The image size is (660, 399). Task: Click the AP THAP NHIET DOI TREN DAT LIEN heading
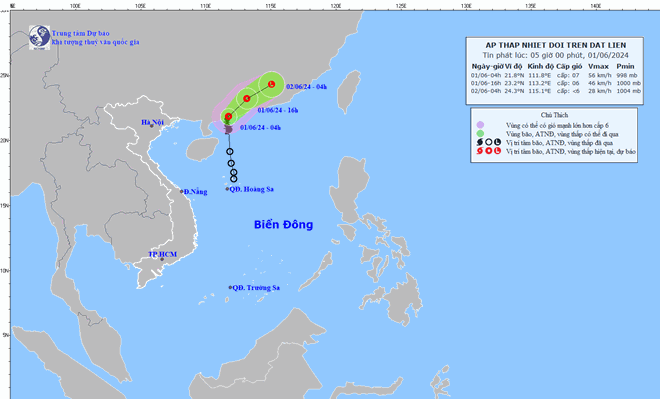click(556, 45)
